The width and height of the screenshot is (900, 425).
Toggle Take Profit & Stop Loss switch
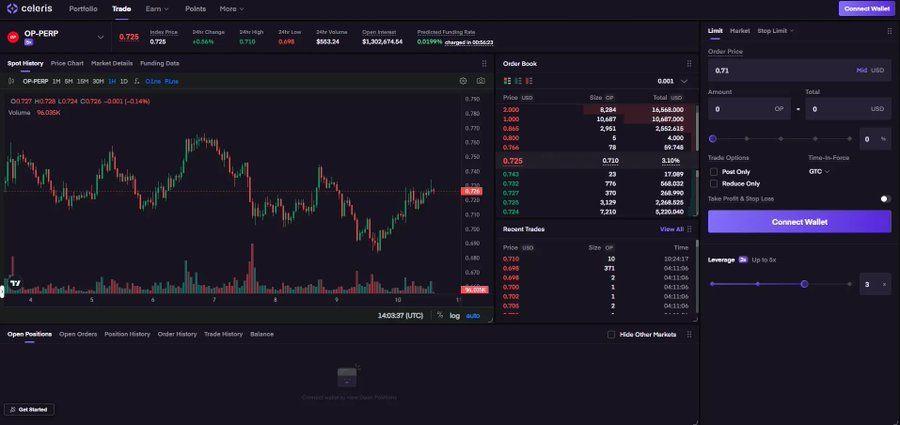(x=885, y=199)
